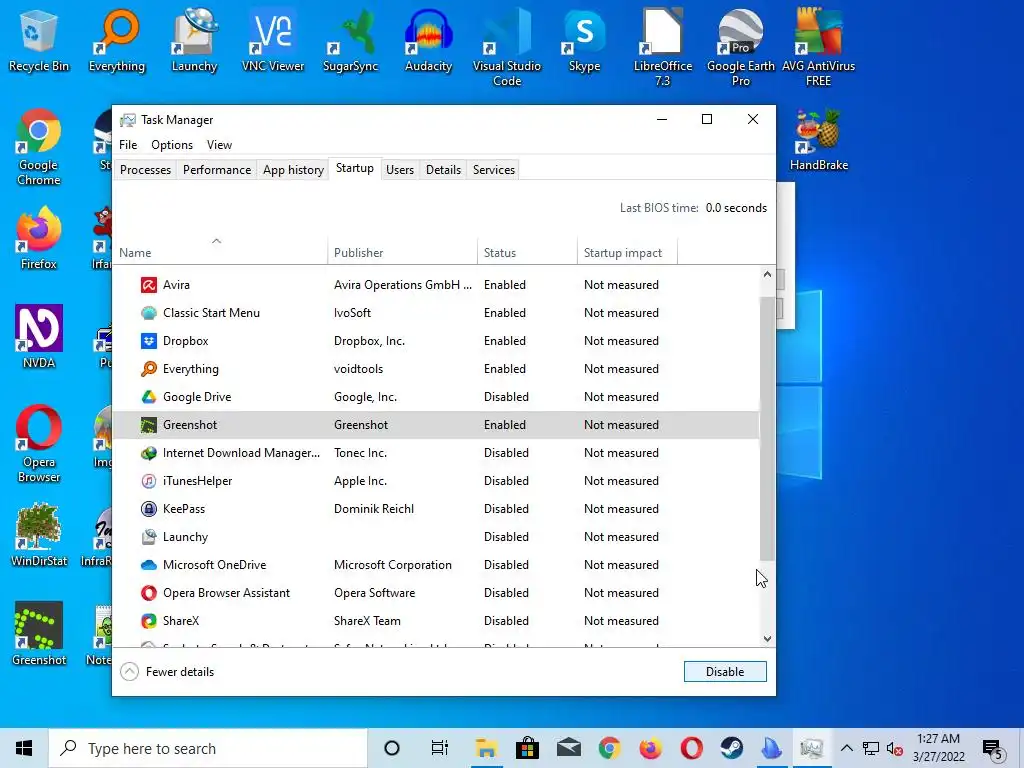Switch to the Users tab

400,170
